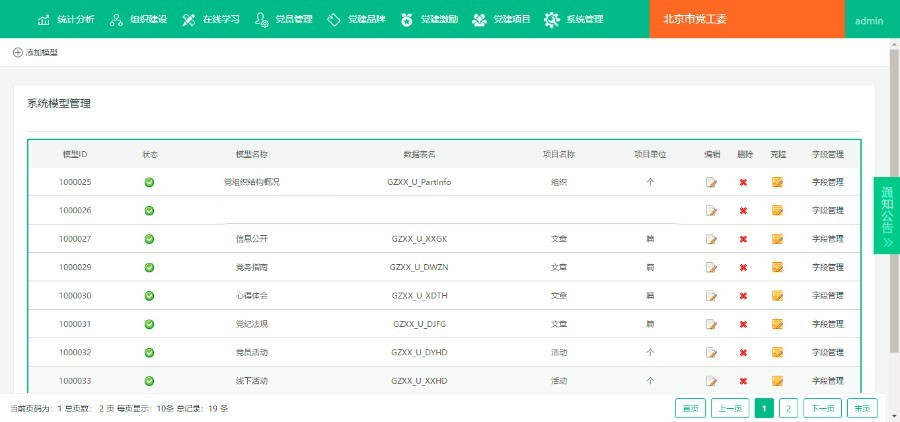Click the 添加模型 plus icon
This screenshot has width=900, height=422.
pos(18,52)
